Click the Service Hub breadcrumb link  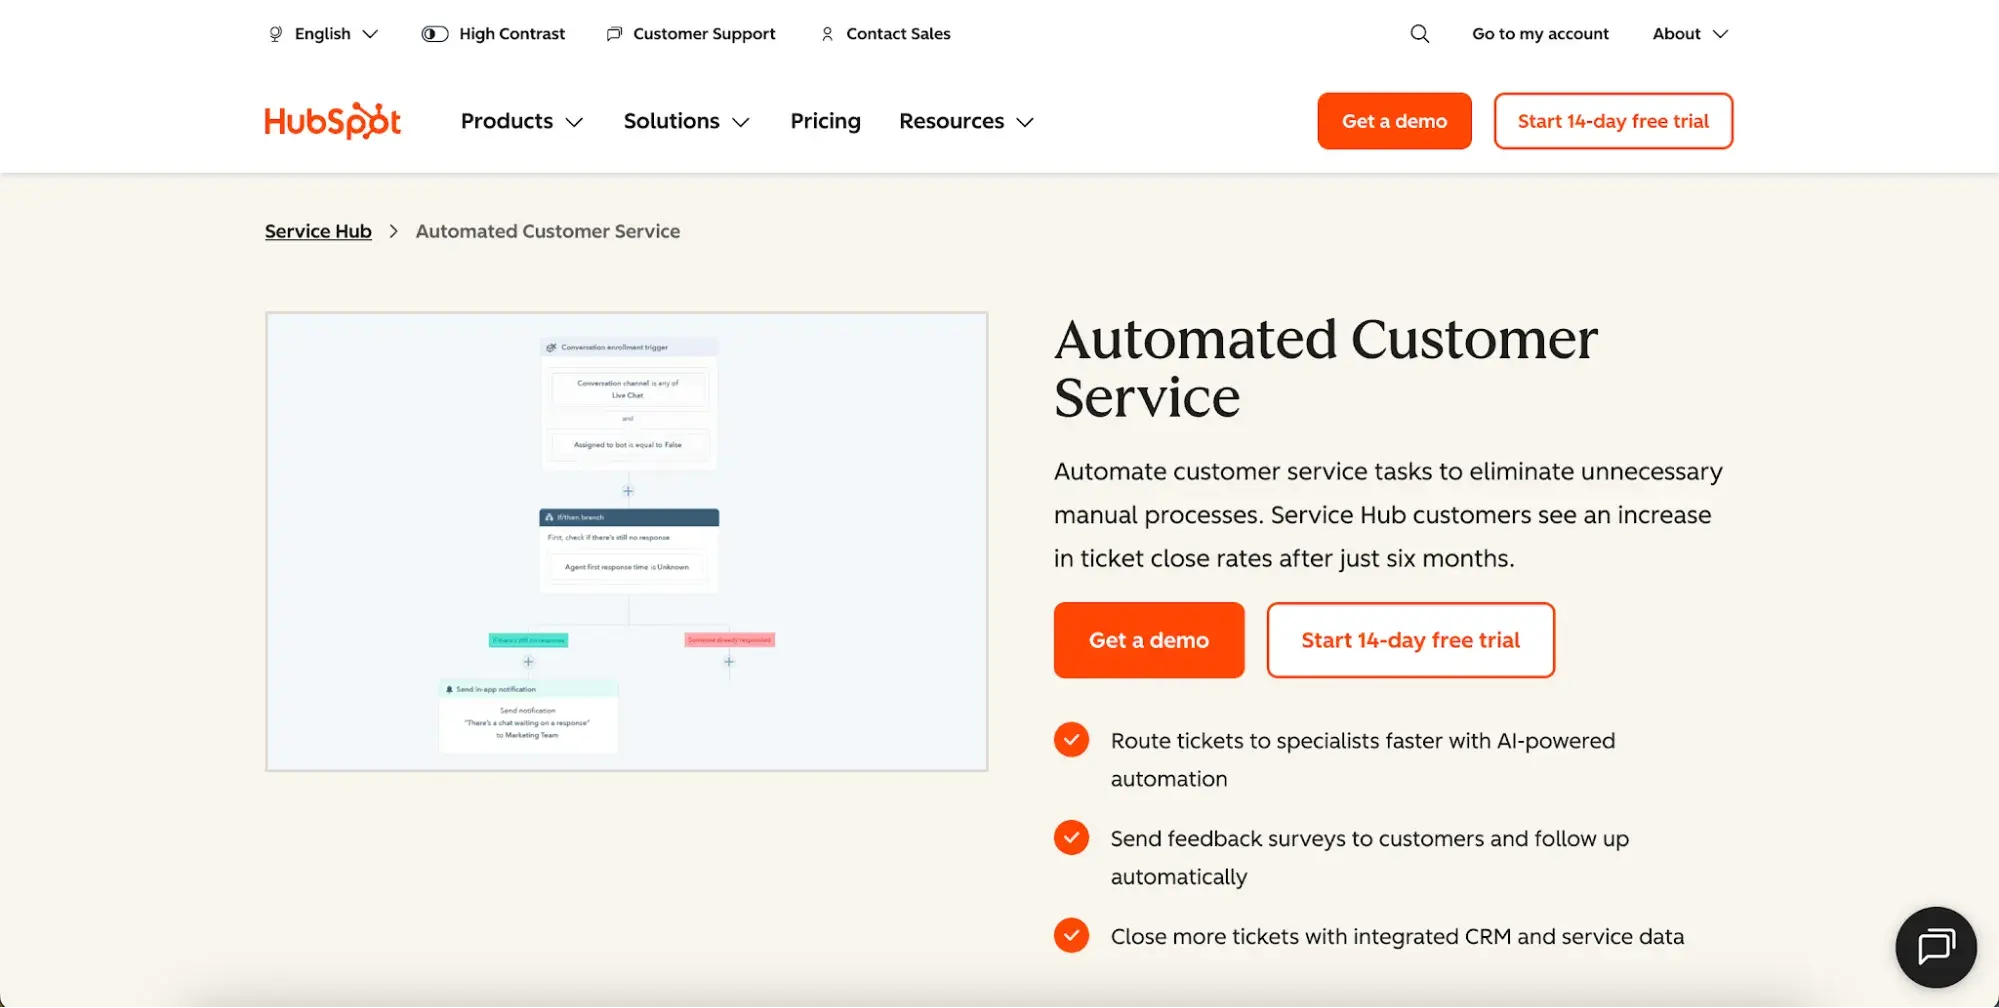coord(318,231)
